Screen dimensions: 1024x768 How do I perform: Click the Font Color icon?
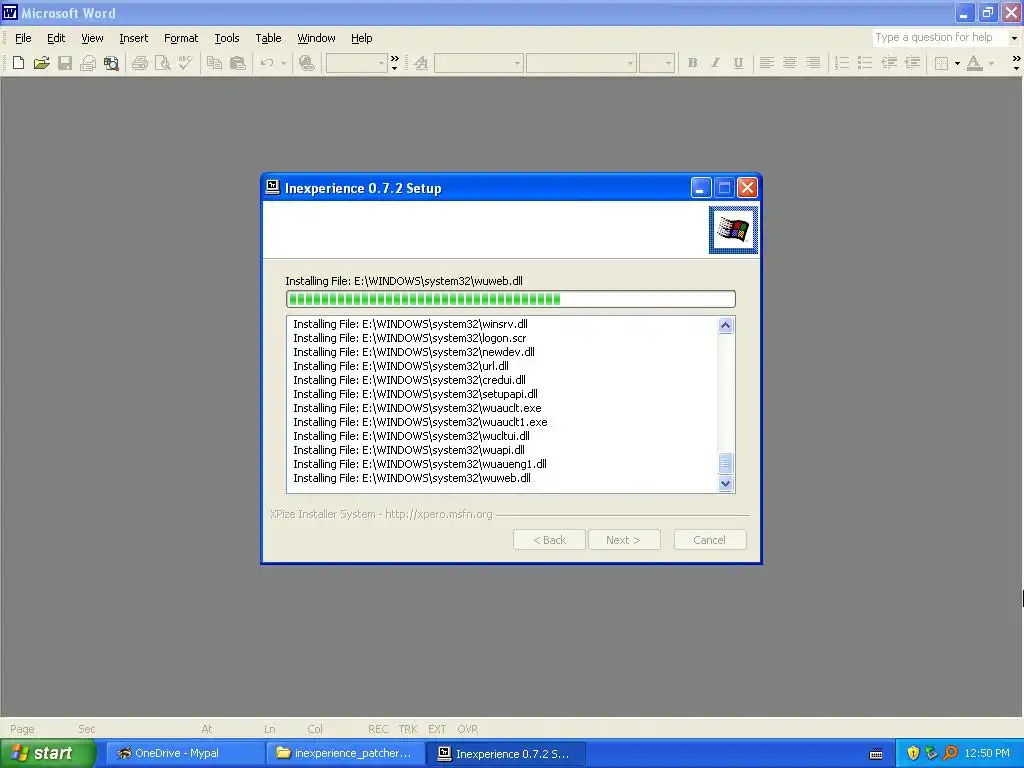pos(974,63)
